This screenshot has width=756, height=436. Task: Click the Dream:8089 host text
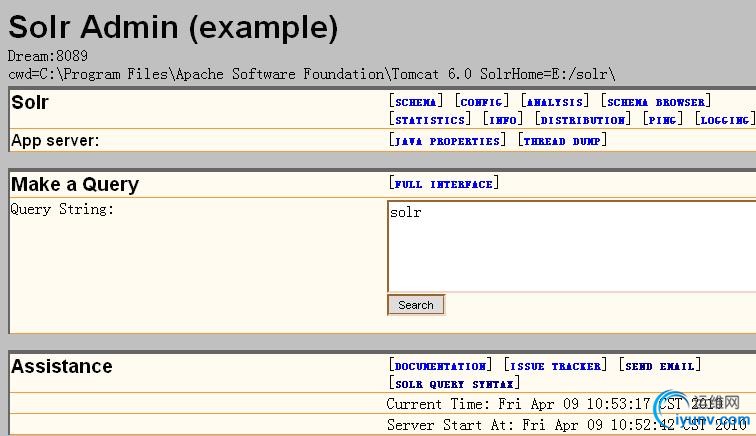click(48, 56)
